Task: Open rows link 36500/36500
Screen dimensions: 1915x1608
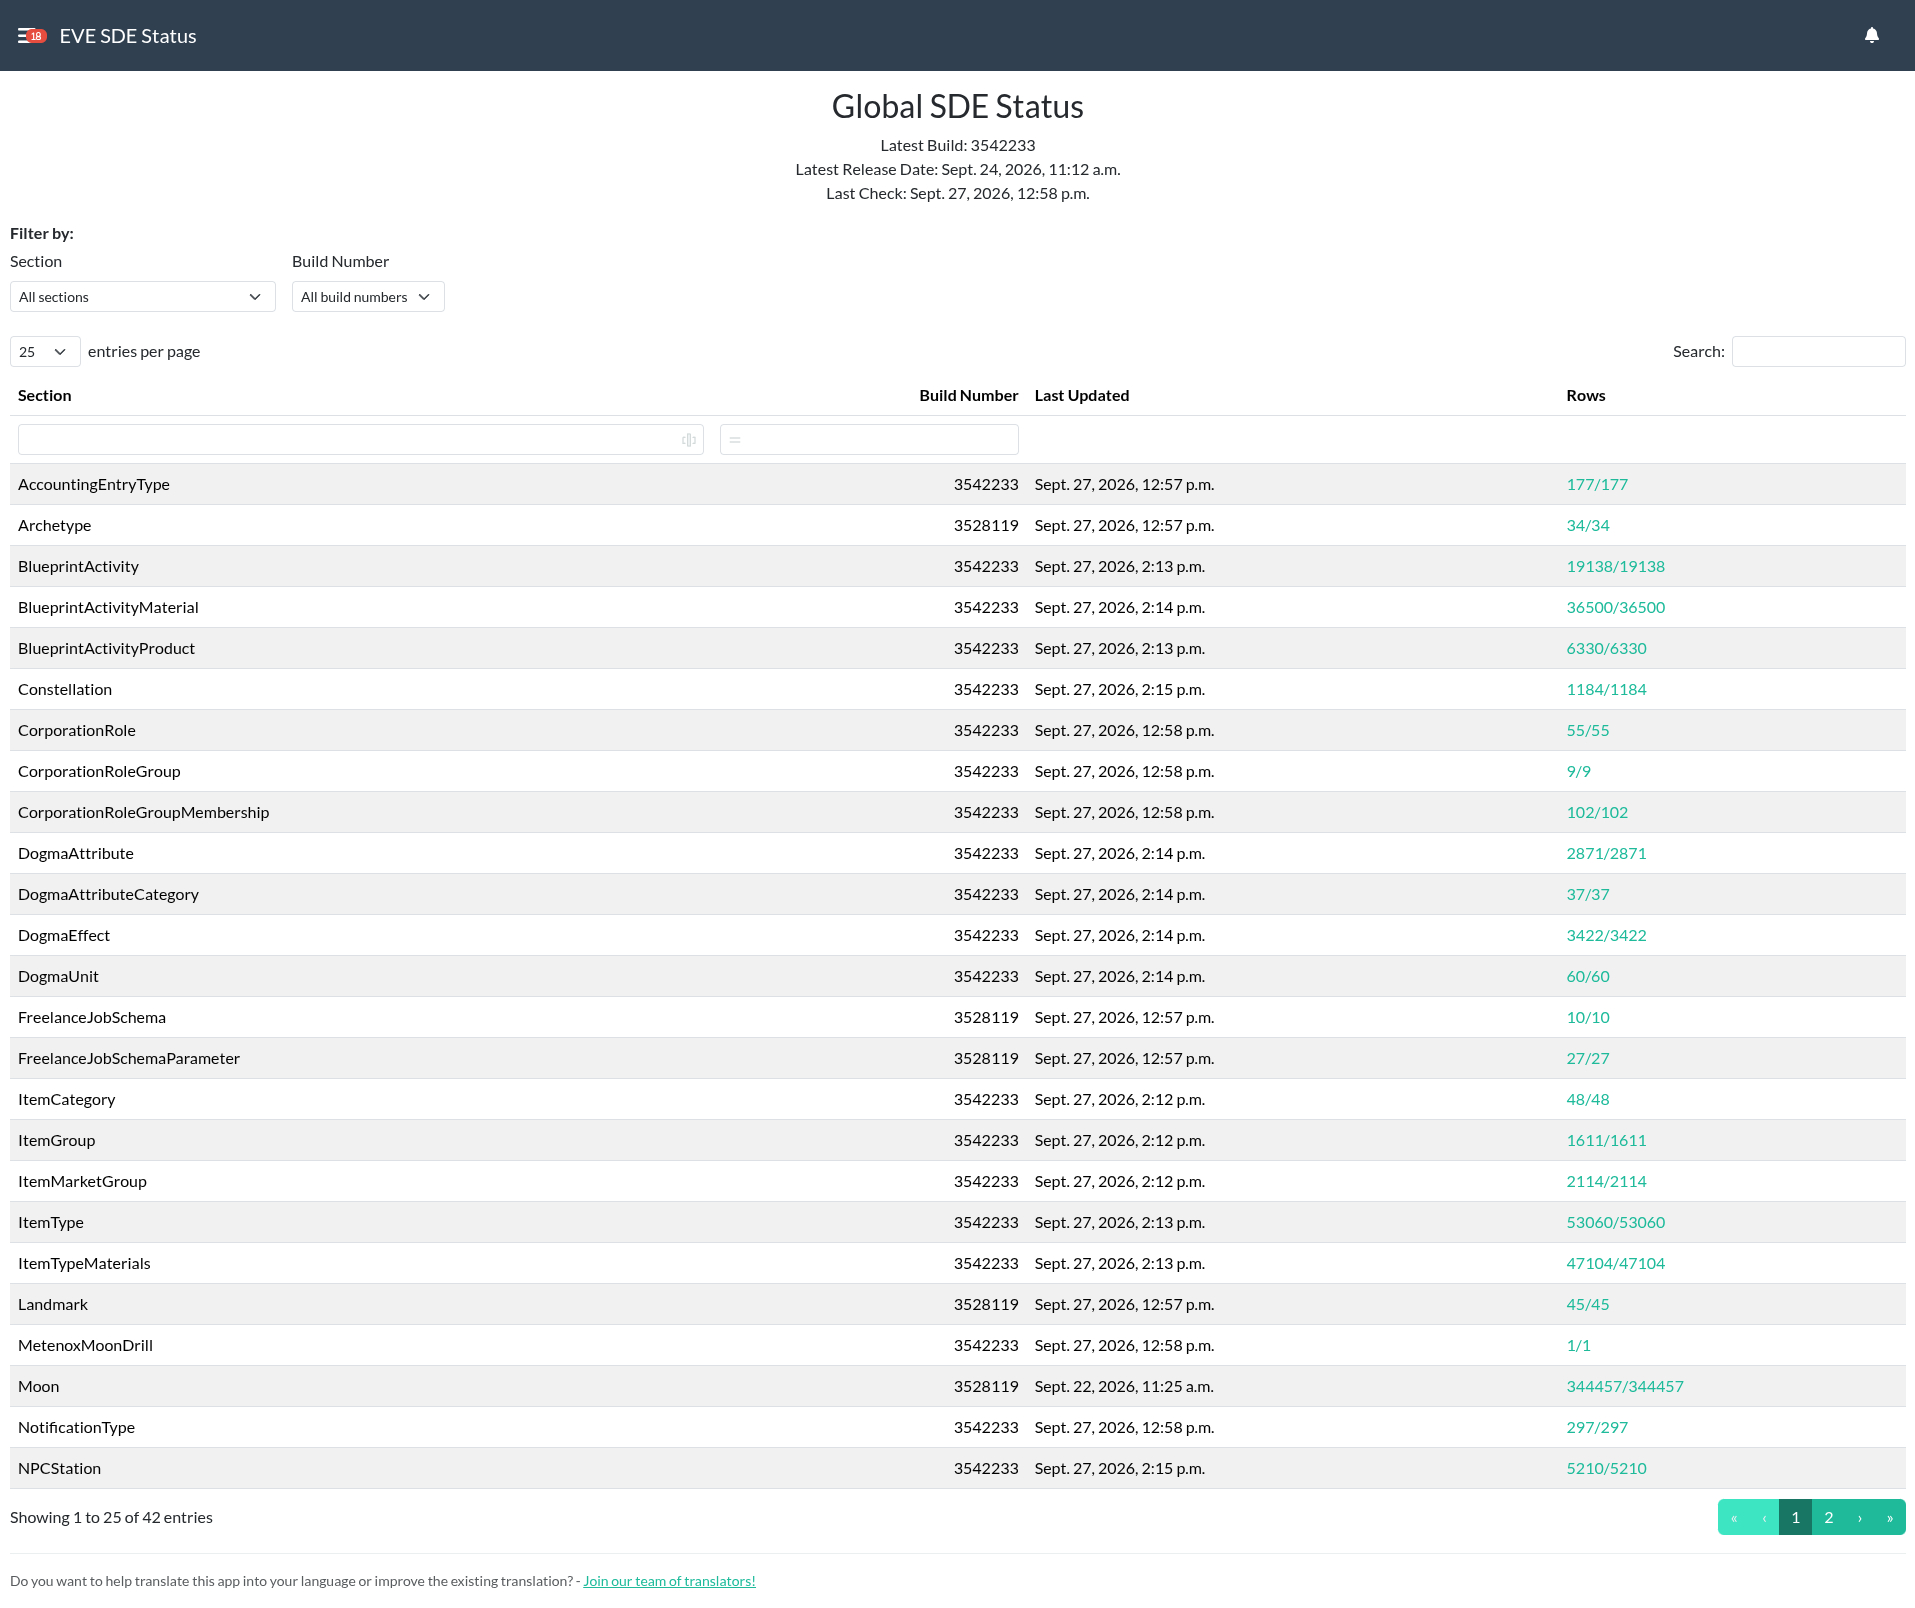Action: click(1616, 608)
